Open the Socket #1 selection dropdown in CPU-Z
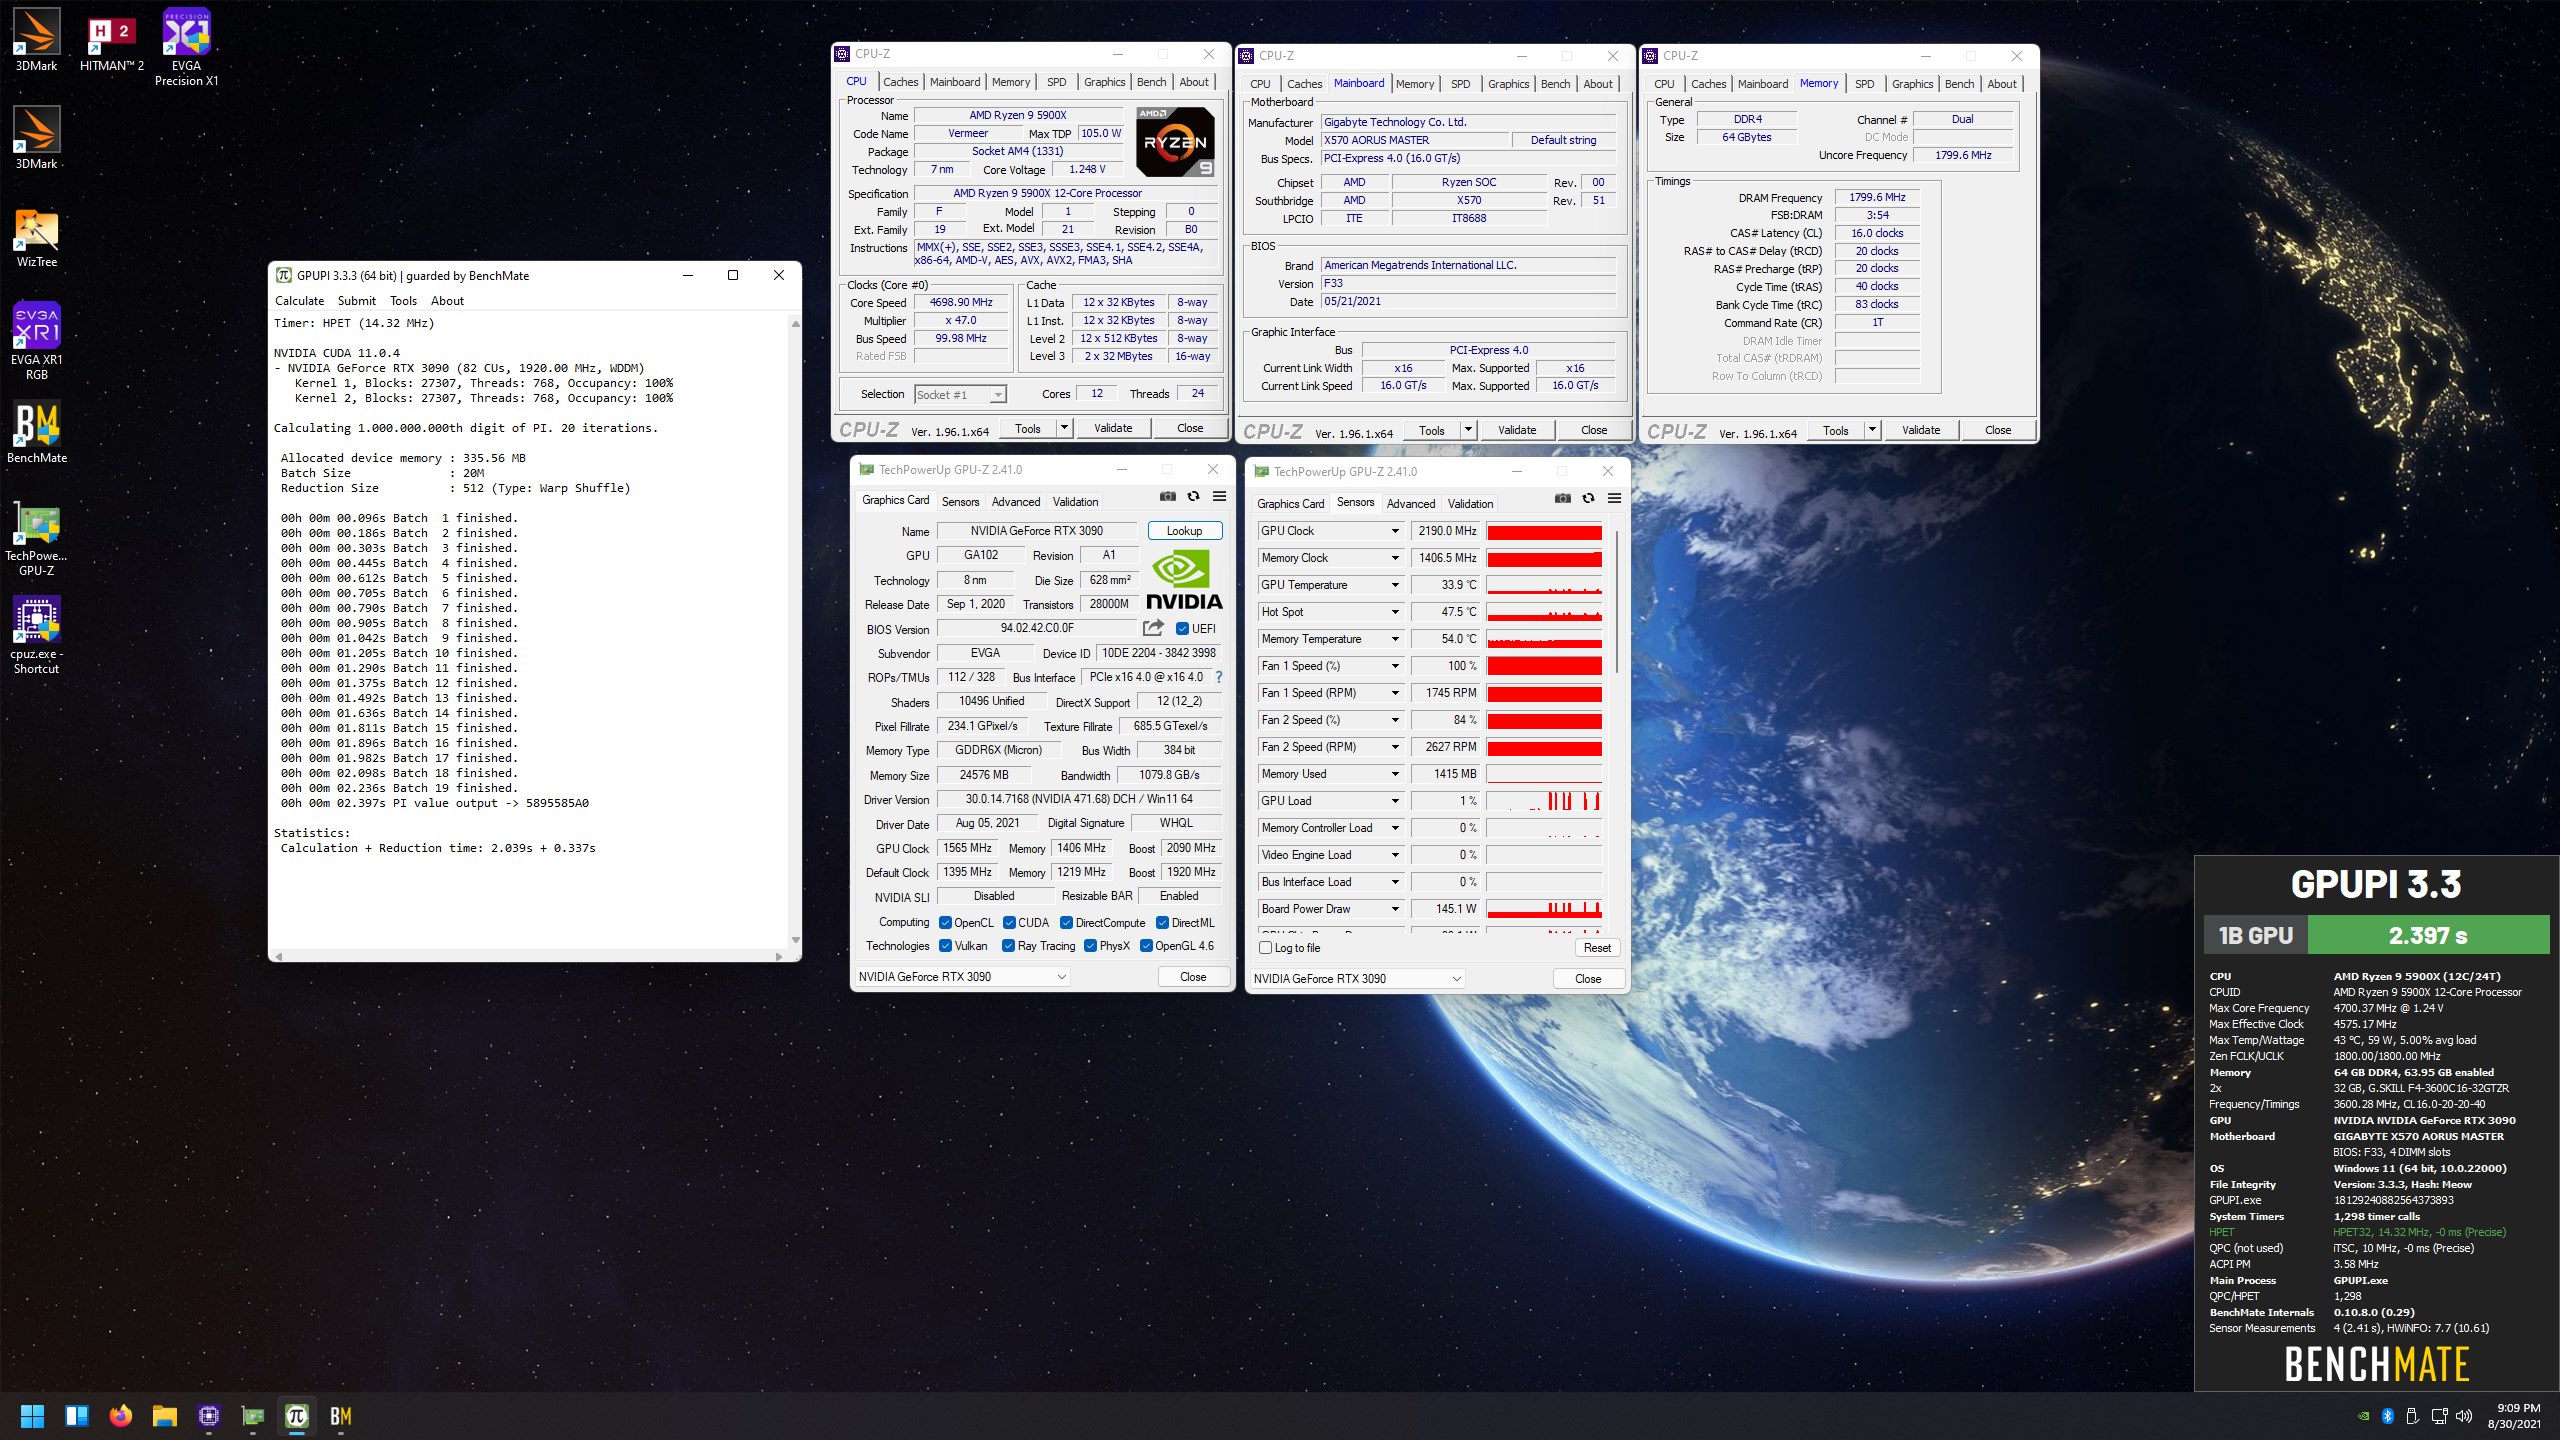2560x1440 pixels. [960, 395]
